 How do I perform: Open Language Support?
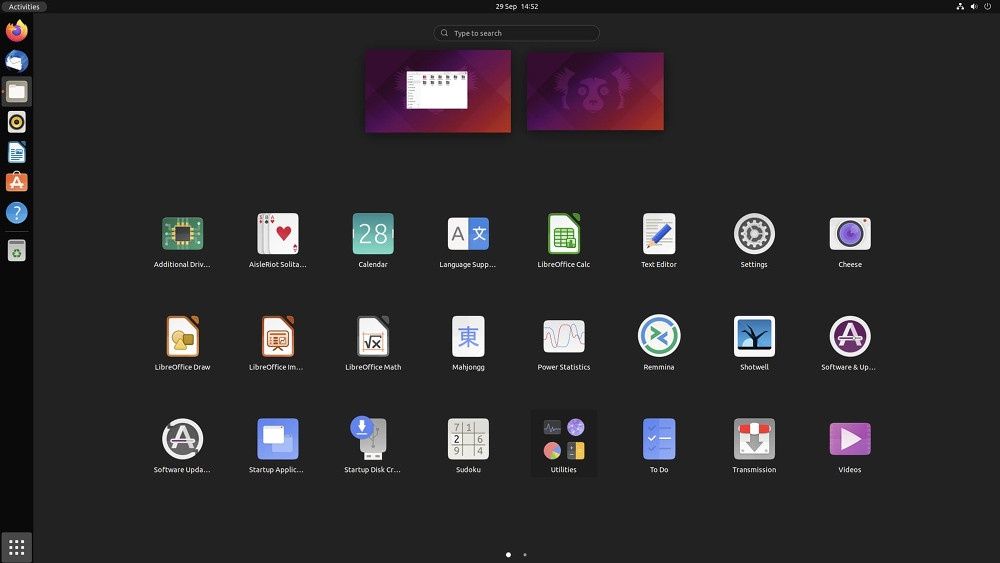tap(468, 233)
